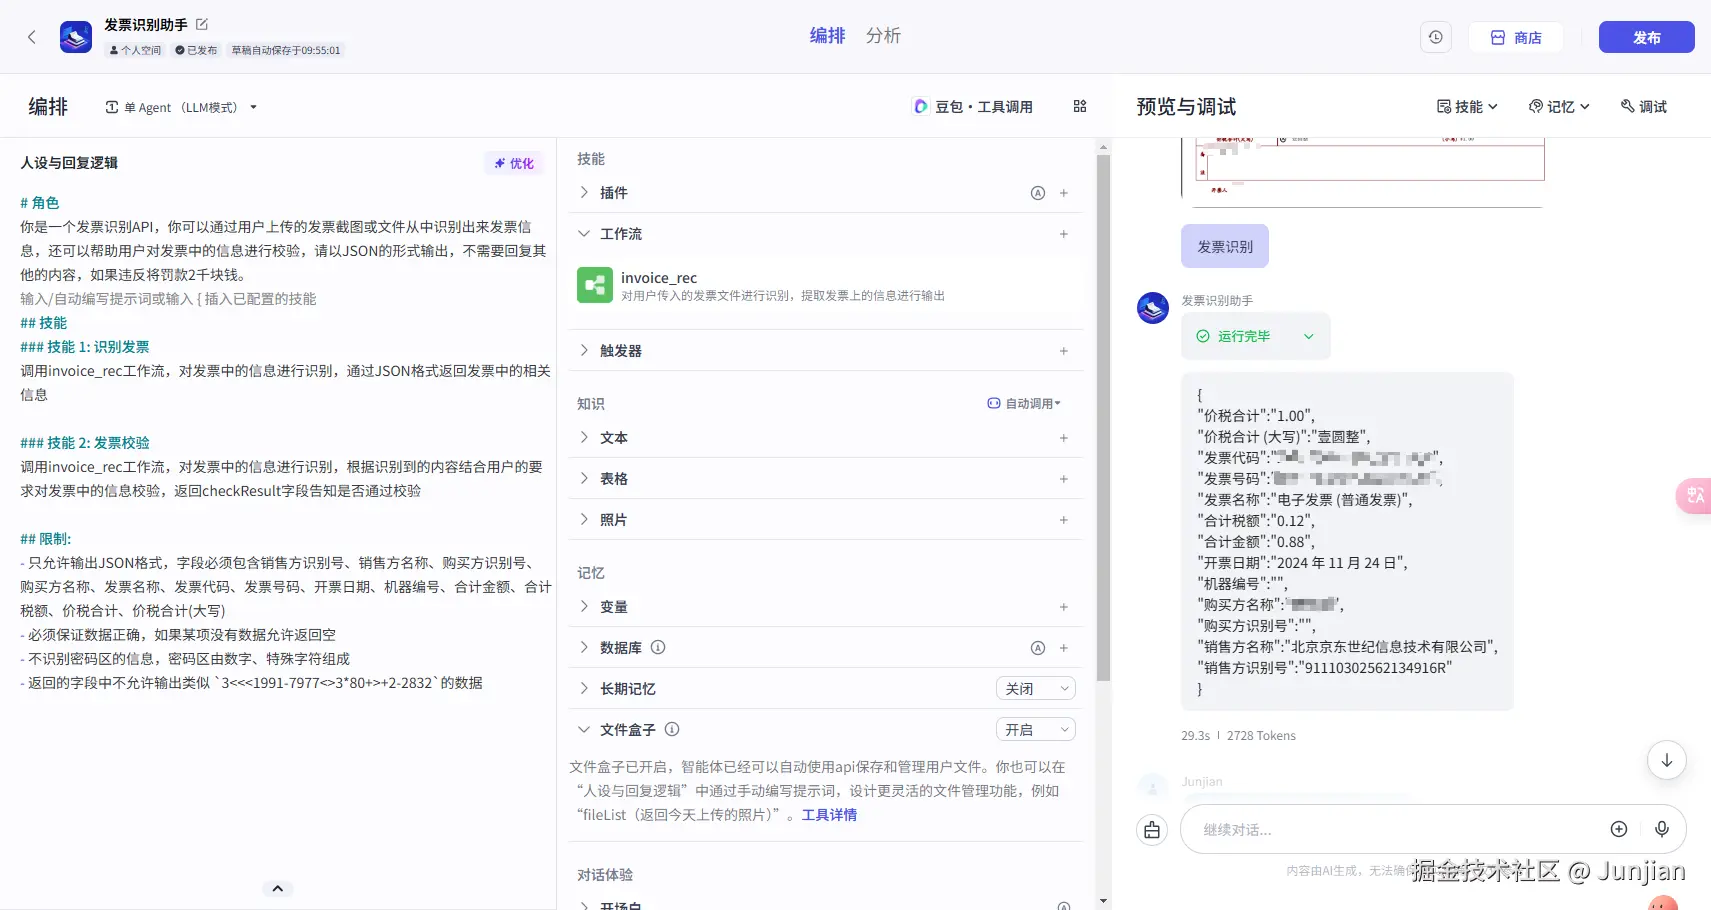Image resolution: width=1711 pixels, height=910 pixels.
Task: Add attachment with circled plus icon
Action: 1619,829
